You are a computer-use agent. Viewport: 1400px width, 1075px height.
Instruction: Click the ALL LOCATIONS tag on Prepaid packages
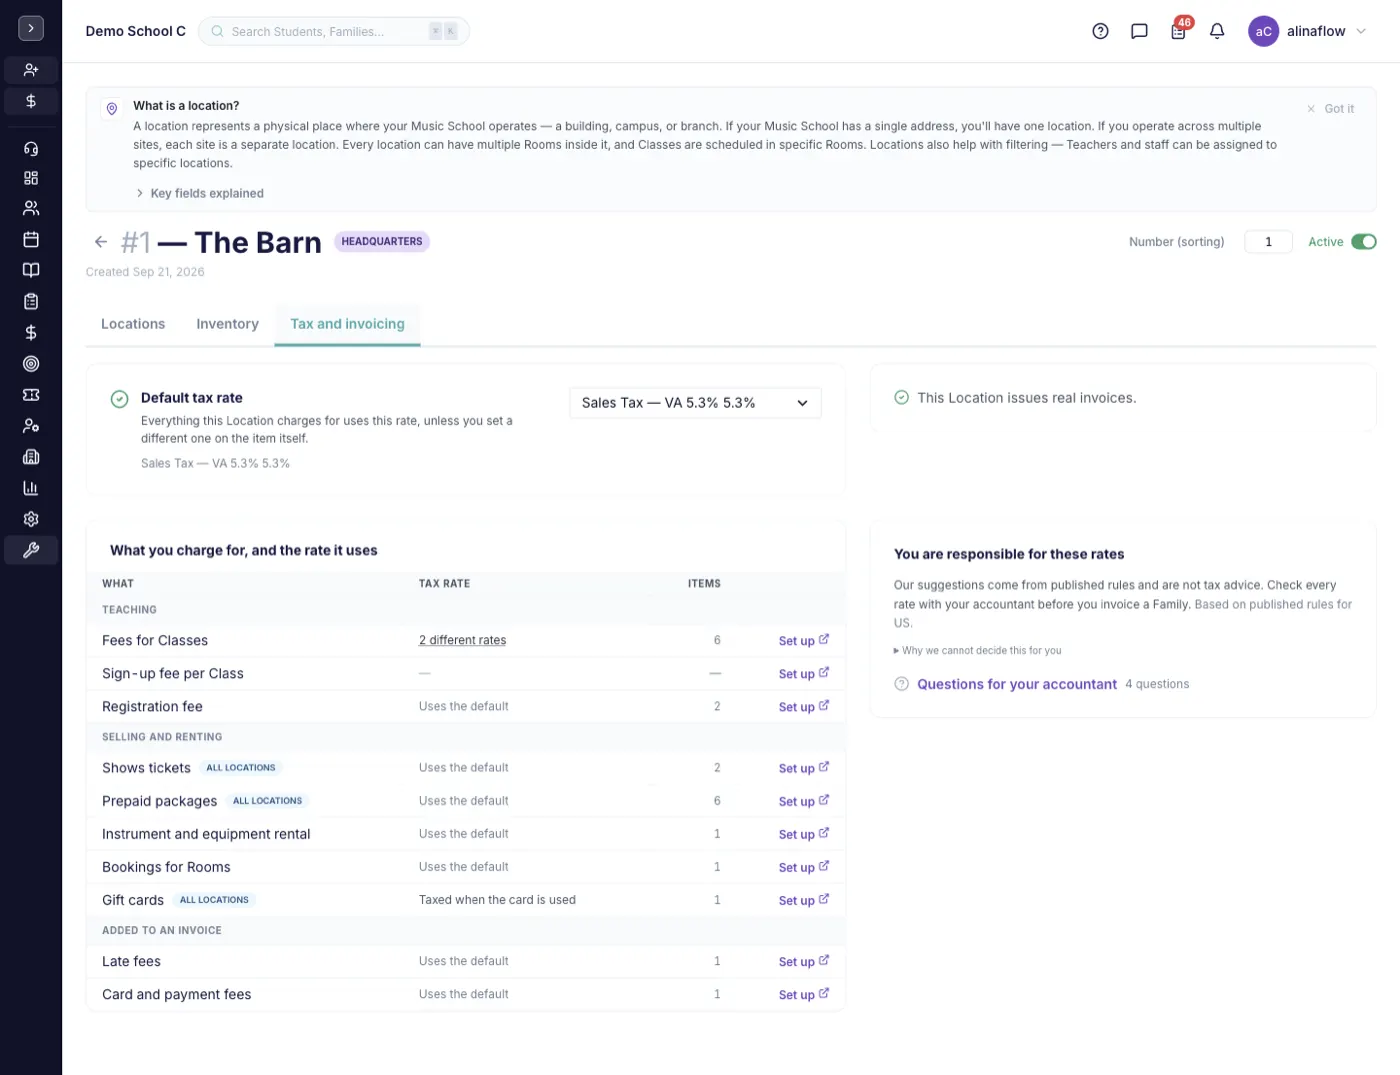tap(267, 801)
